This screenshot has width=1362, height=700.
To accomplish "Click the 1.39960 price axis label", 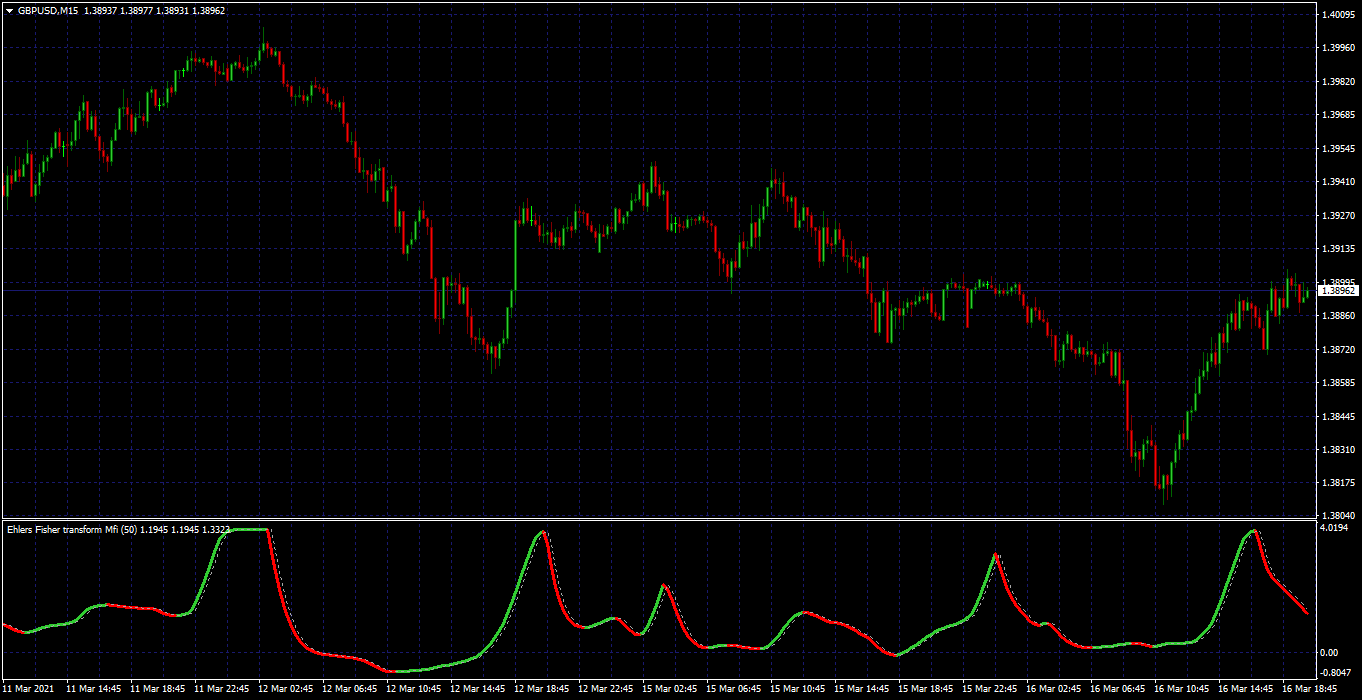I will (1338, 48).
